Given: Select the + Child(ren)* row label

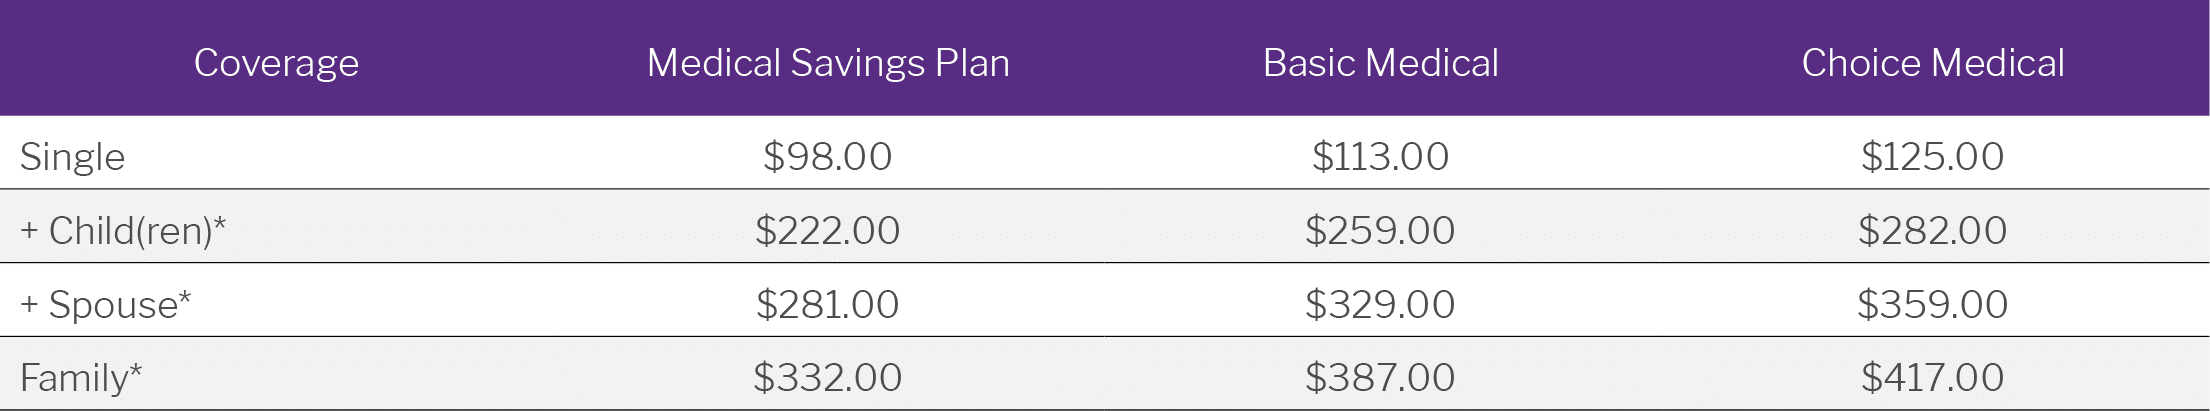Looking at the screenshot, I should (123, 231).
